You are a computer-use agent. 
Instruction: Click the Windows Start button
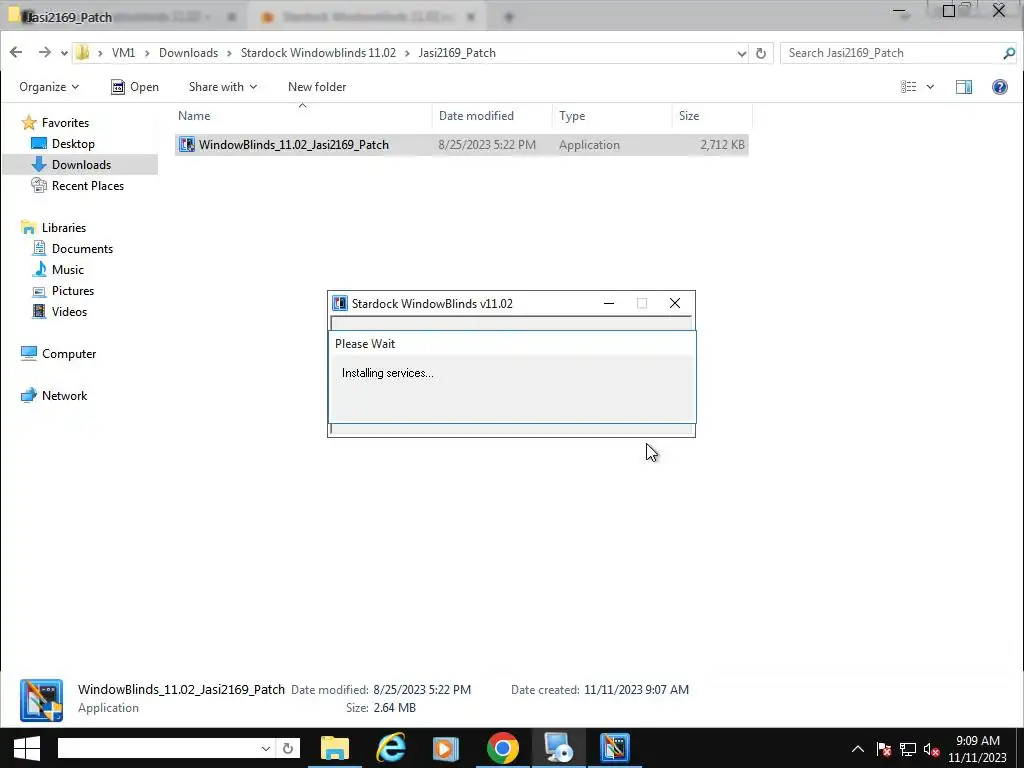pos(26,748)
